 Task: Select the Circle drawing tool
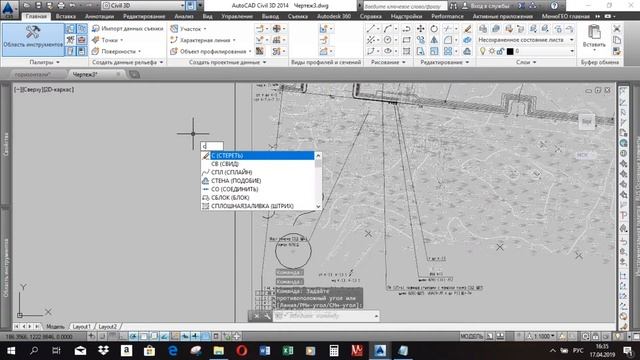[387, 40]
